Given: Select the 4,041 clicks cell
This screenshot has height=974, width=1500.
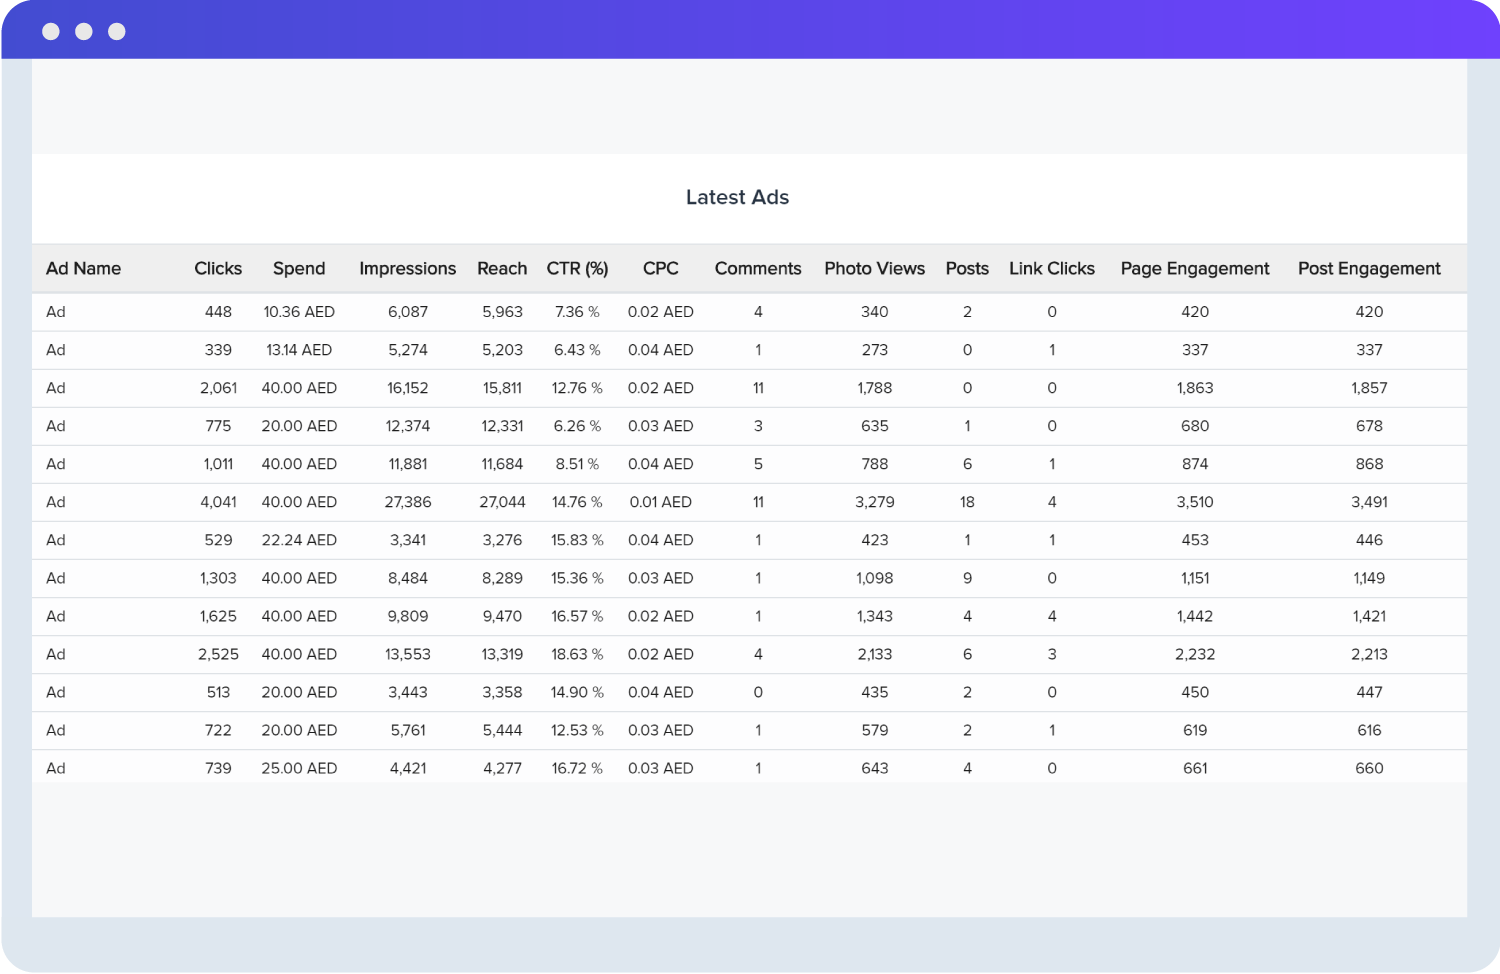Looking at the screenshot, I should click(218, 502).
